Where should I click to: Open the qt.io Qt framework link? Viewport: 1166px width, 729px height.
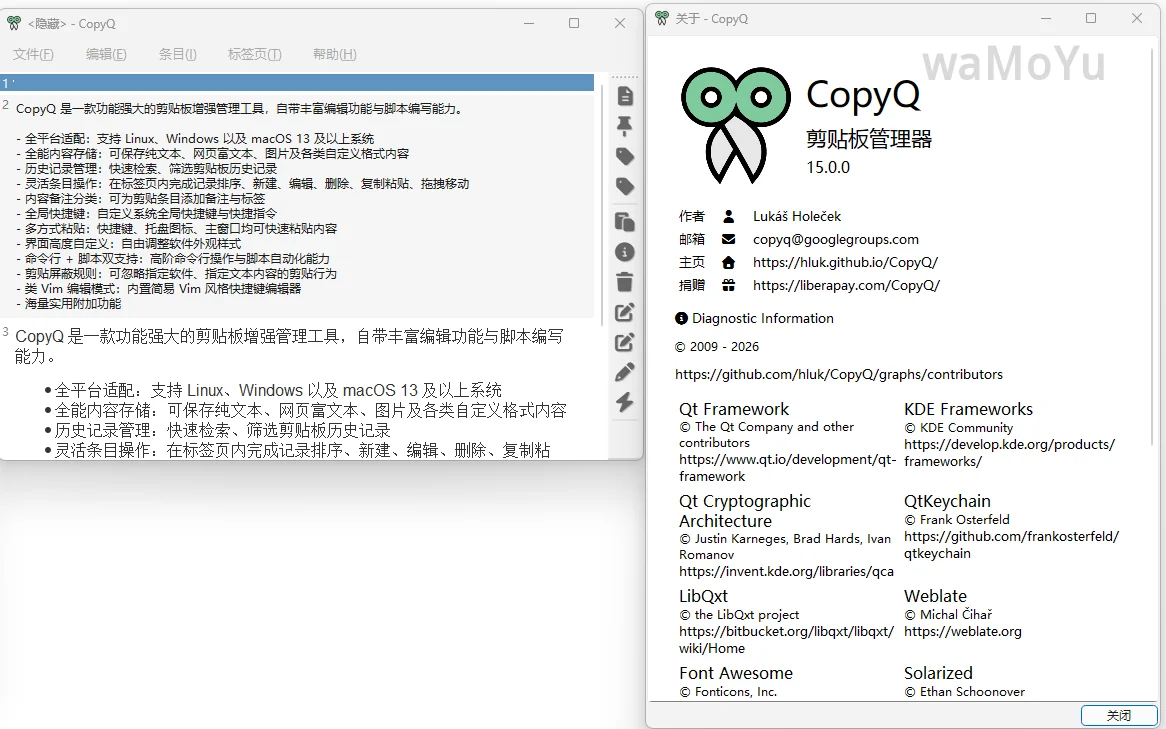(787, 468)
